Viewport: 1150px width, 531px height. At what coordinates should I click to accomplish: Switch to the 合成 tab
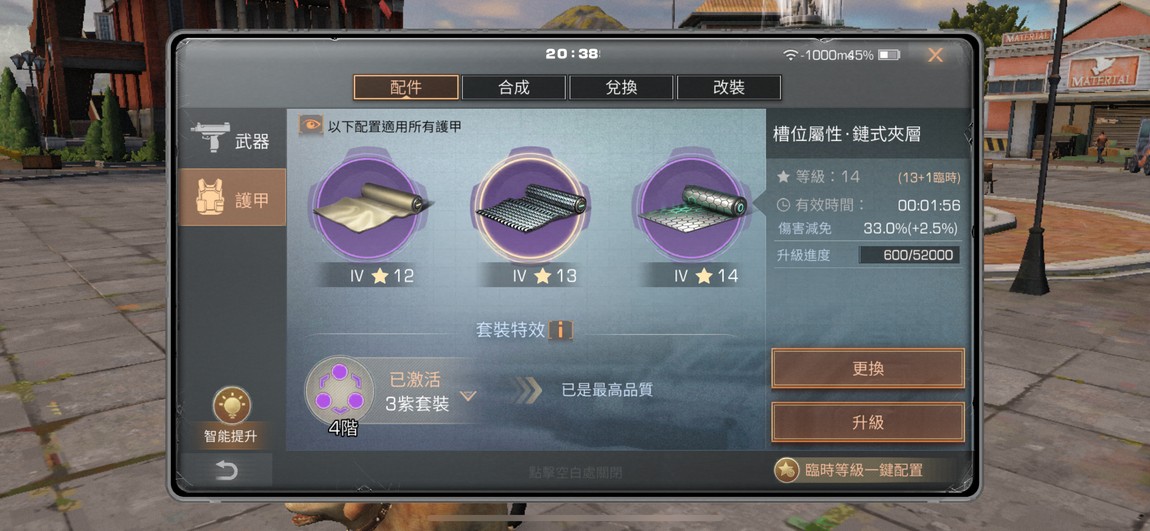[x=513, y=87]
